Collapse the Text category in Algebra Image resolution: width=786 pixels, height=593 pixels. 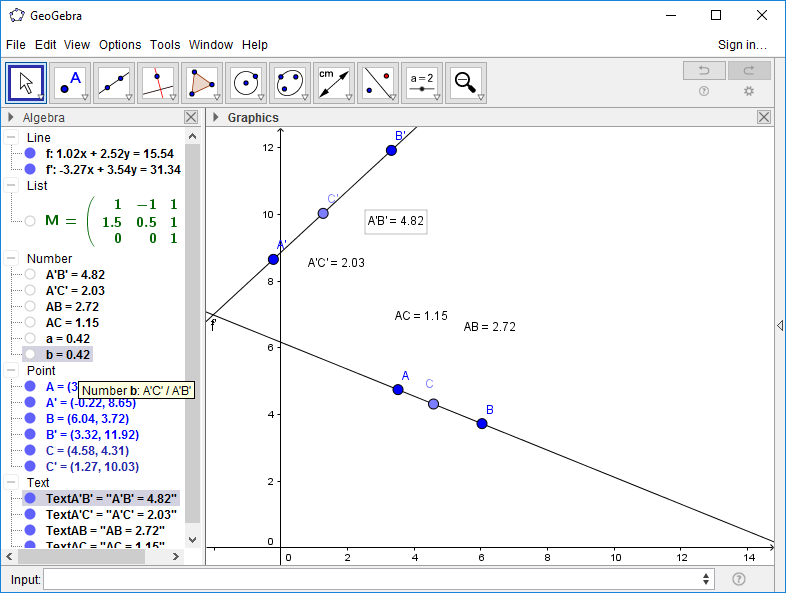pos(11,482)
